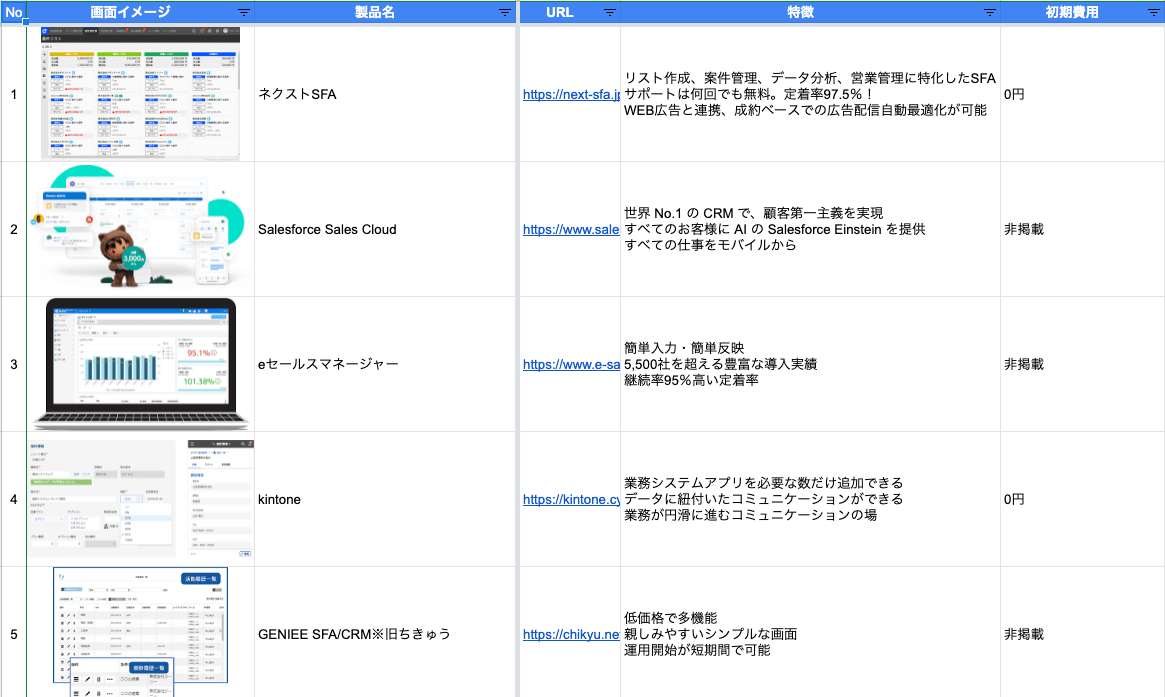Select the ネクストSFA screenshot thumbnail
1165x697 pixels.
point(140,93)
